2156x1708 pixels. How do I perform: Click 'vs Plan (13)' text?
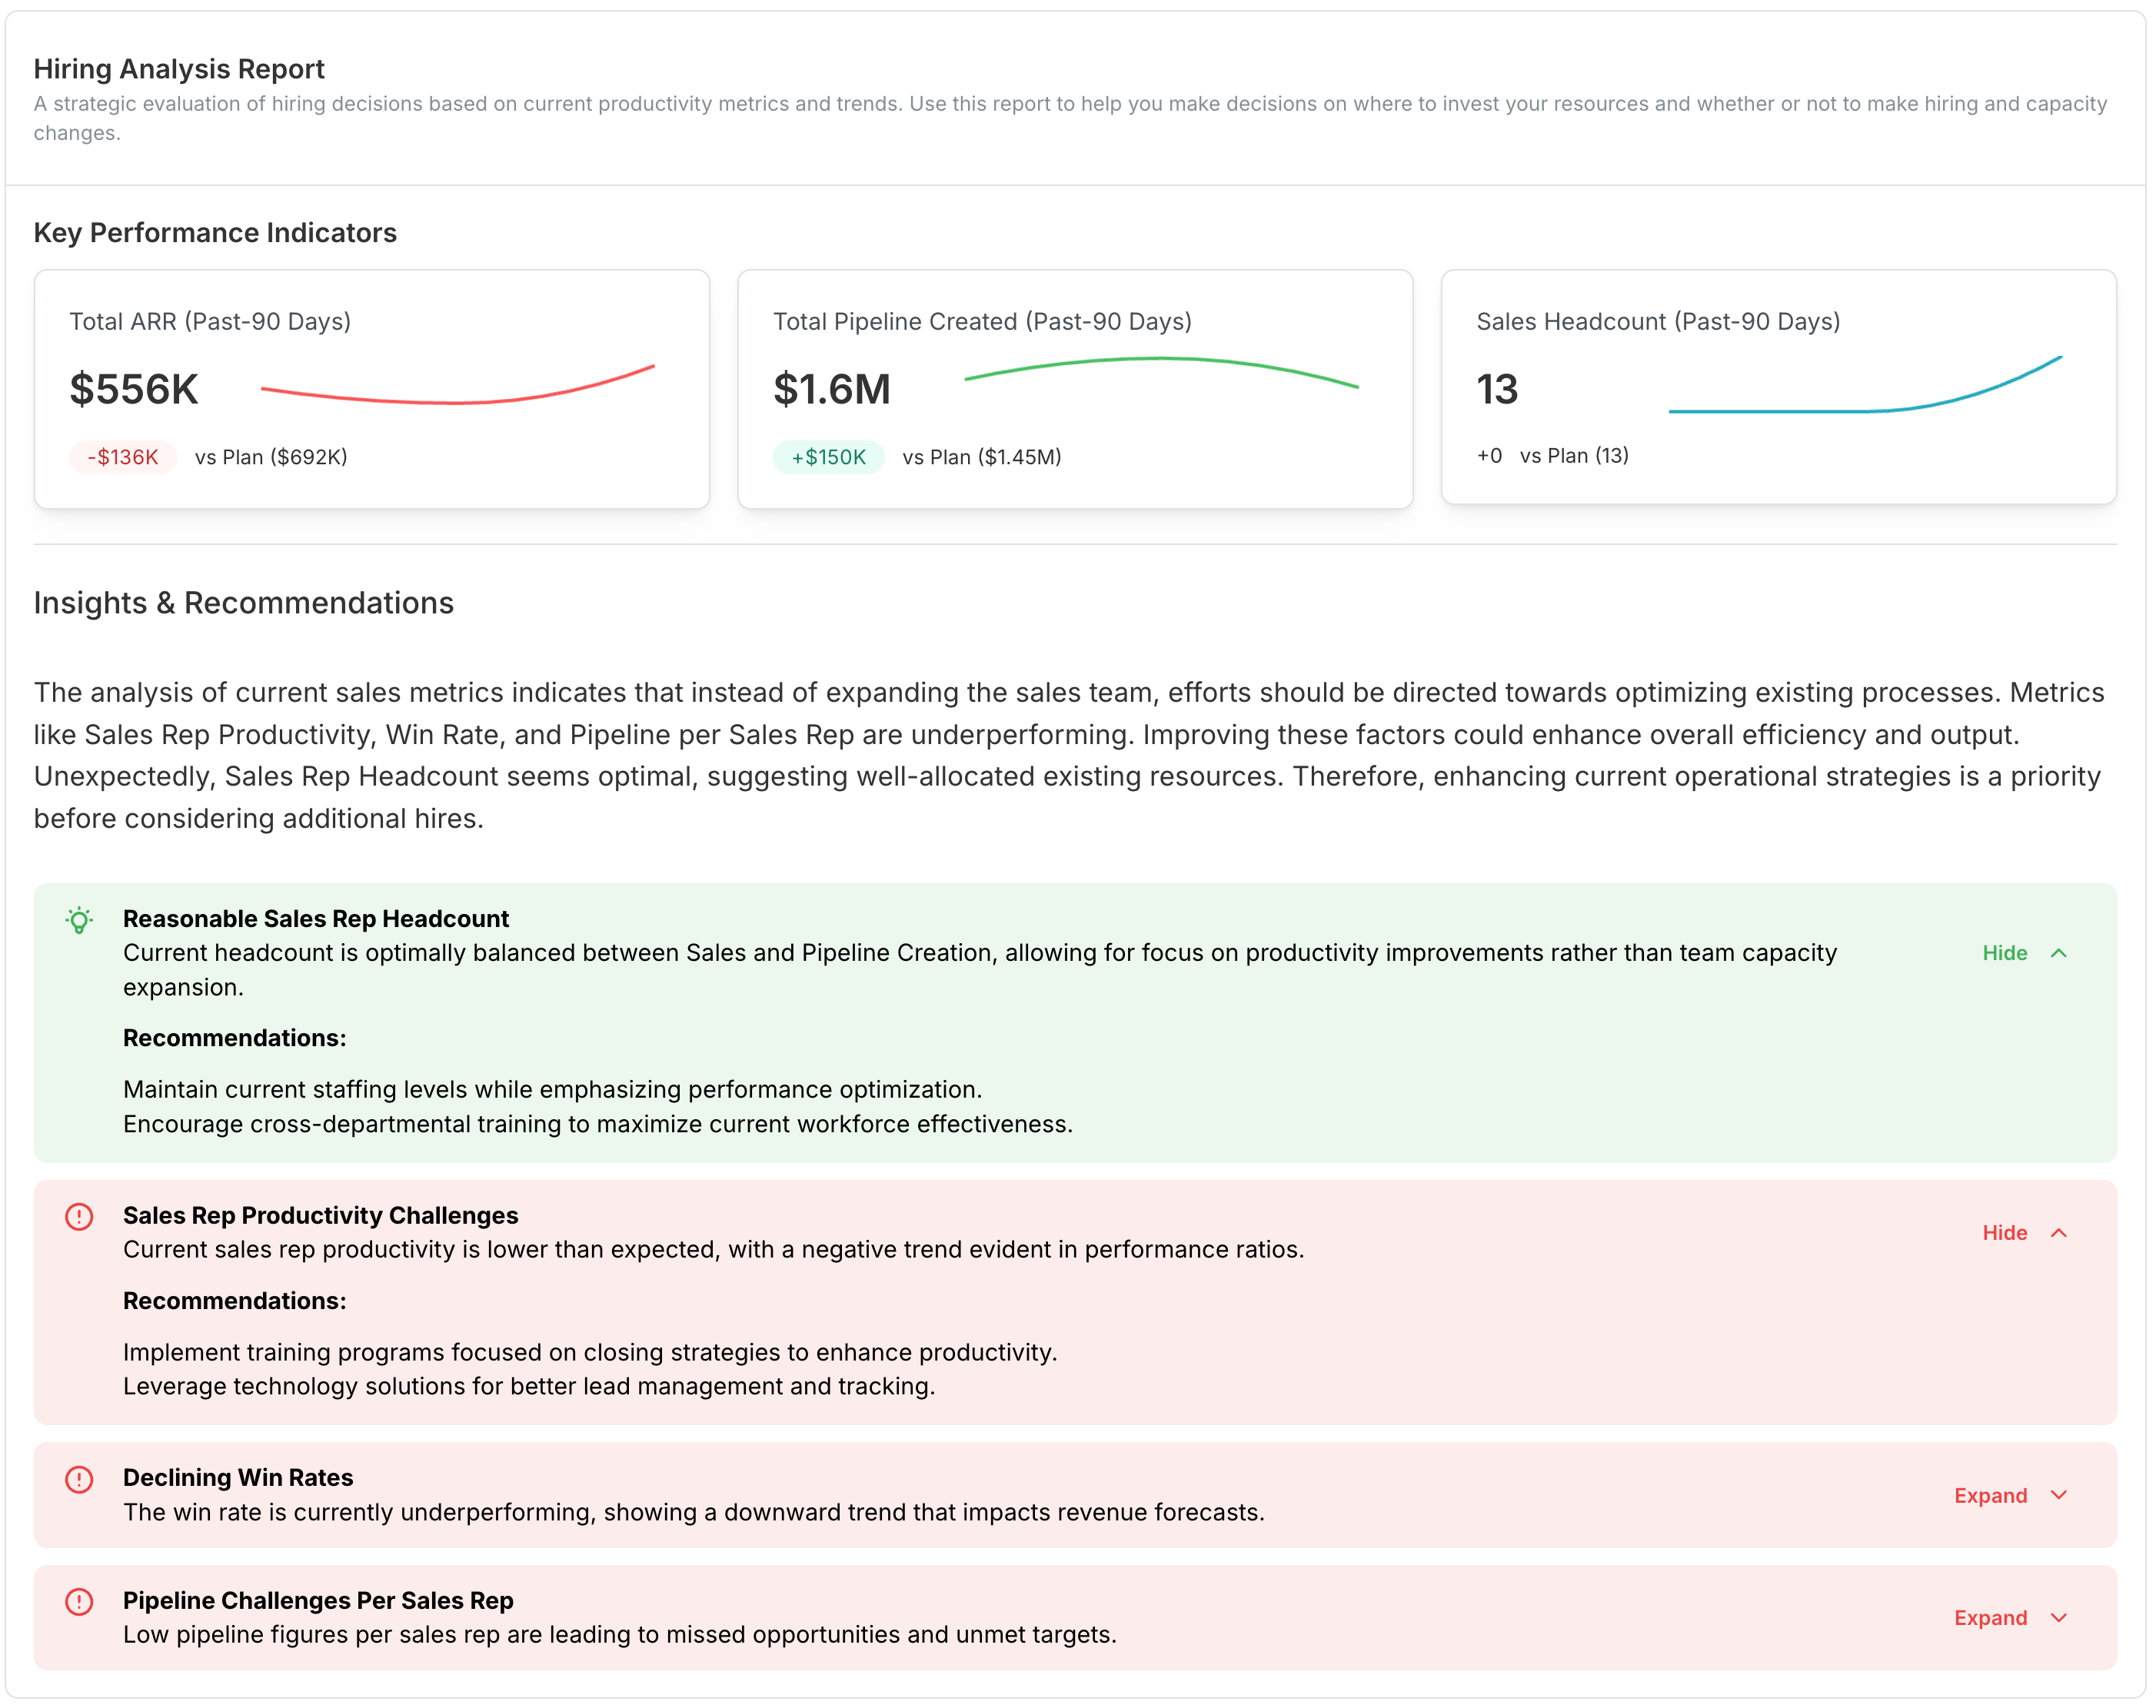[1574, 456]
